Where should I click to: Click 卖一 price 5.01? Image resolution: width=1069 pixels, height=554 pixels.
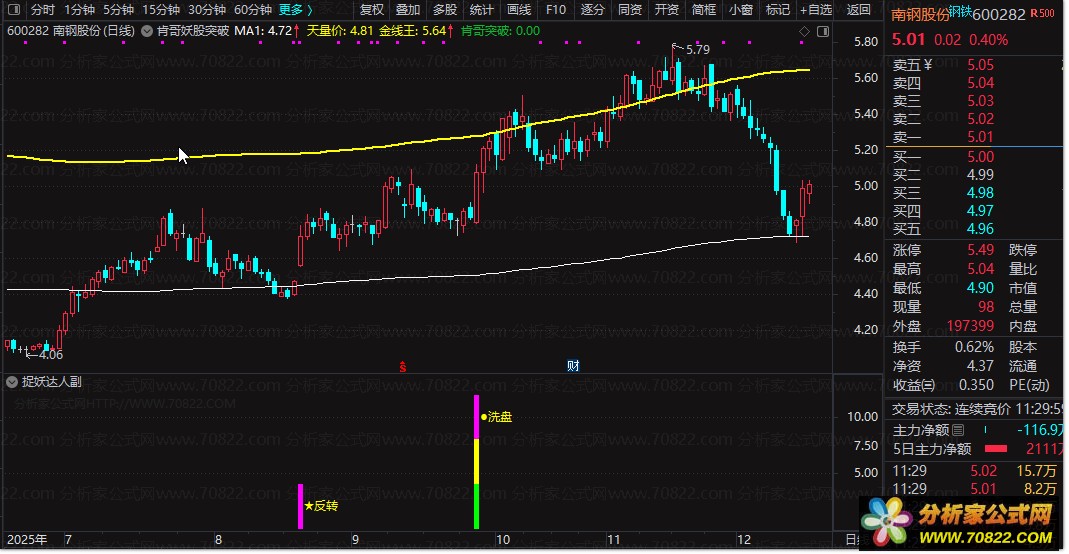(x=980, y=137)
